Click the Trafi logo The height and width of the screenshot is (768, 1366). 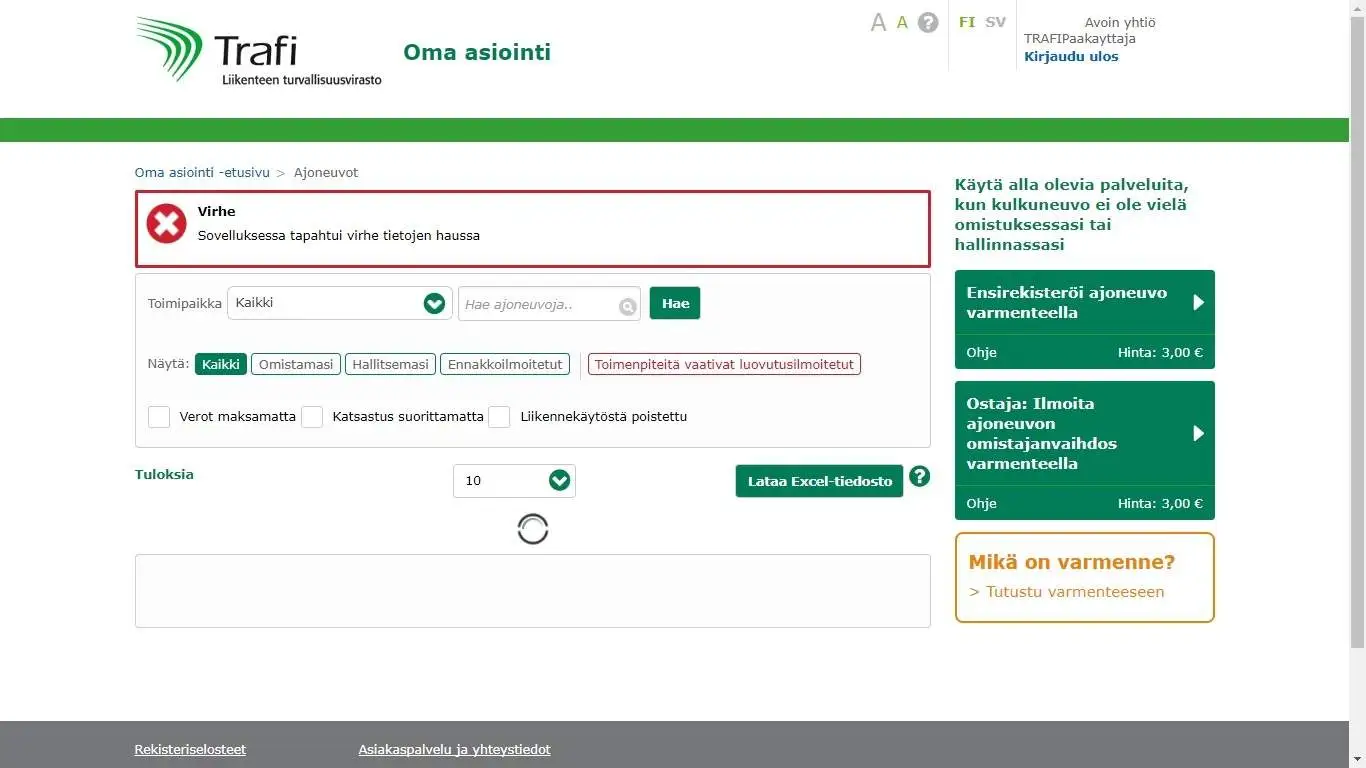click(258, 51)
